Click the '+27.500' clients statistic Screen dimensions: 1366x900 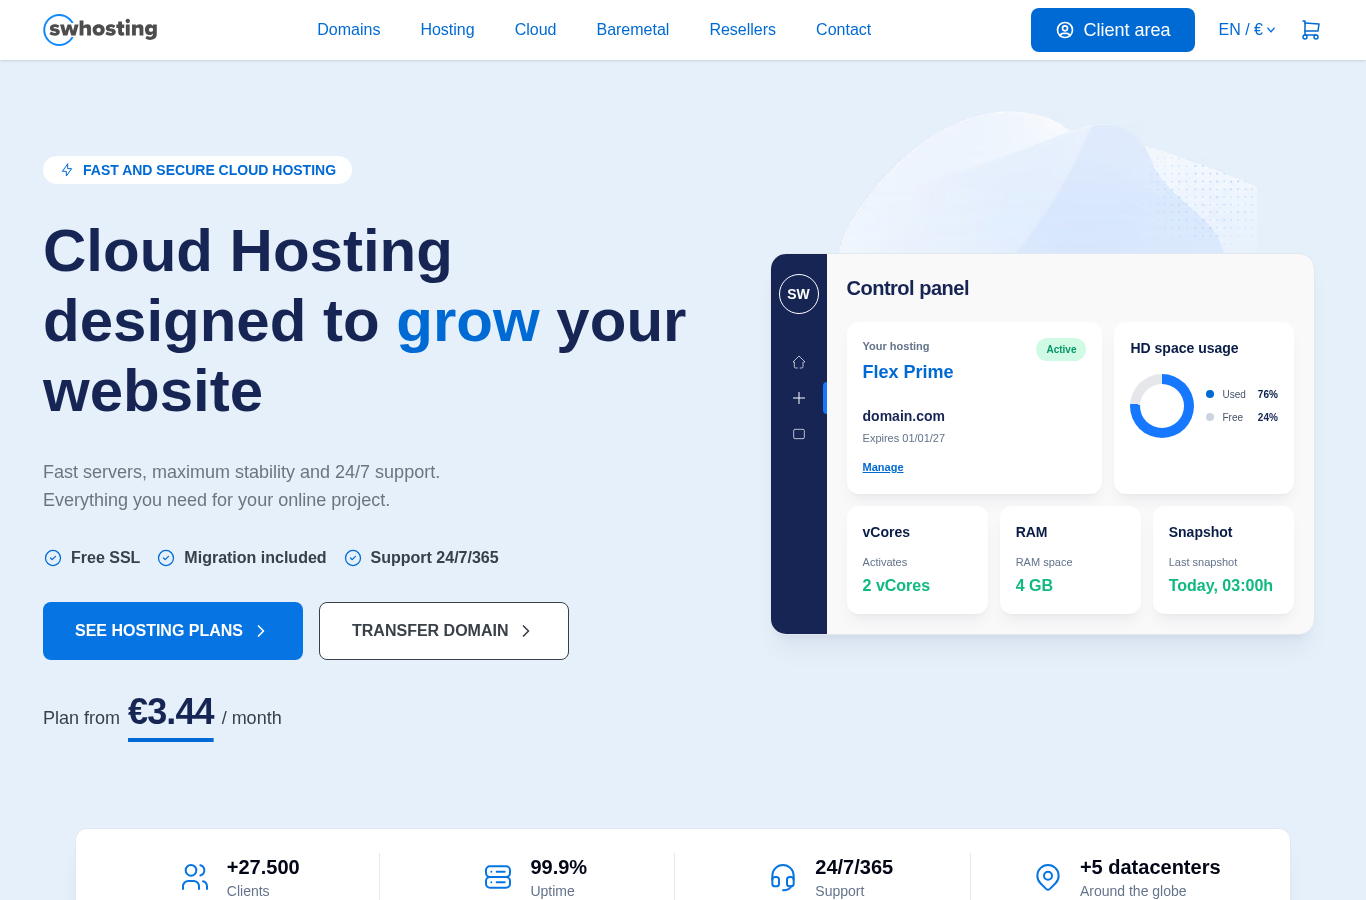pos(263,867)
